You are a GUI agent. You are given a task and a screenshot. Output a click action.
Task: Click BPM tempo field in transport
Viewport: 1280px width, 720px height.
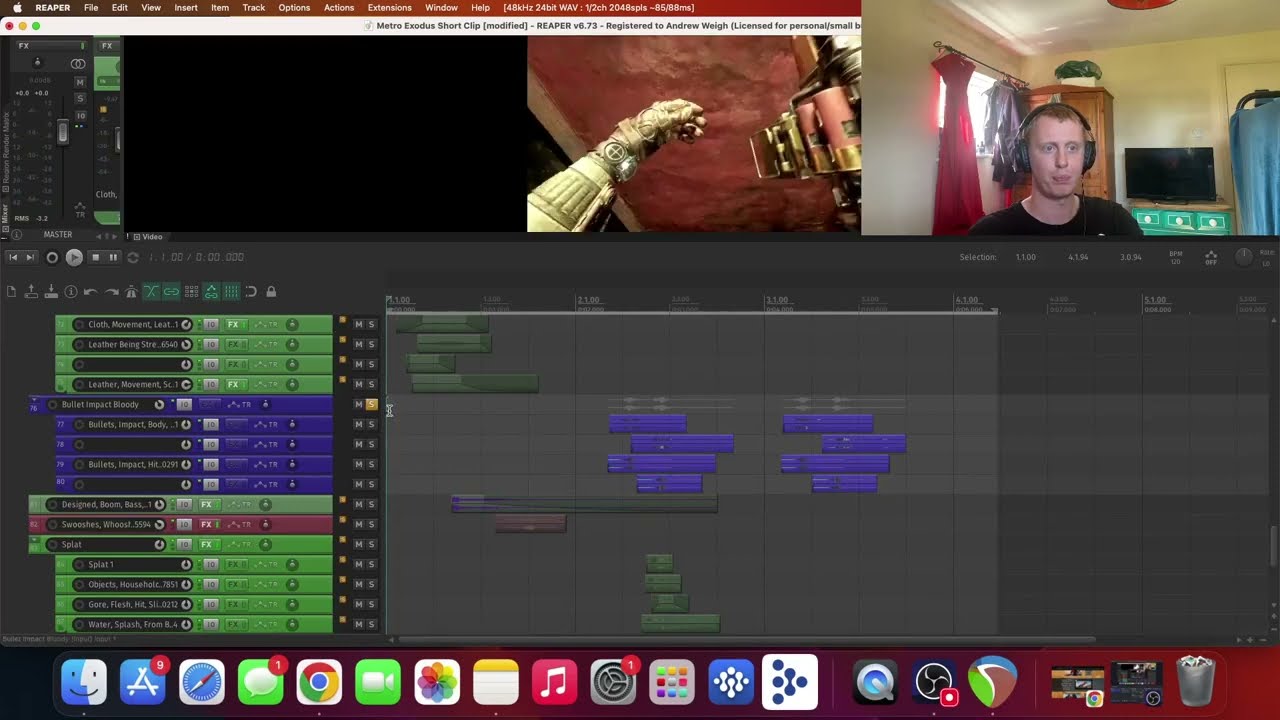tap(1176, 257)
